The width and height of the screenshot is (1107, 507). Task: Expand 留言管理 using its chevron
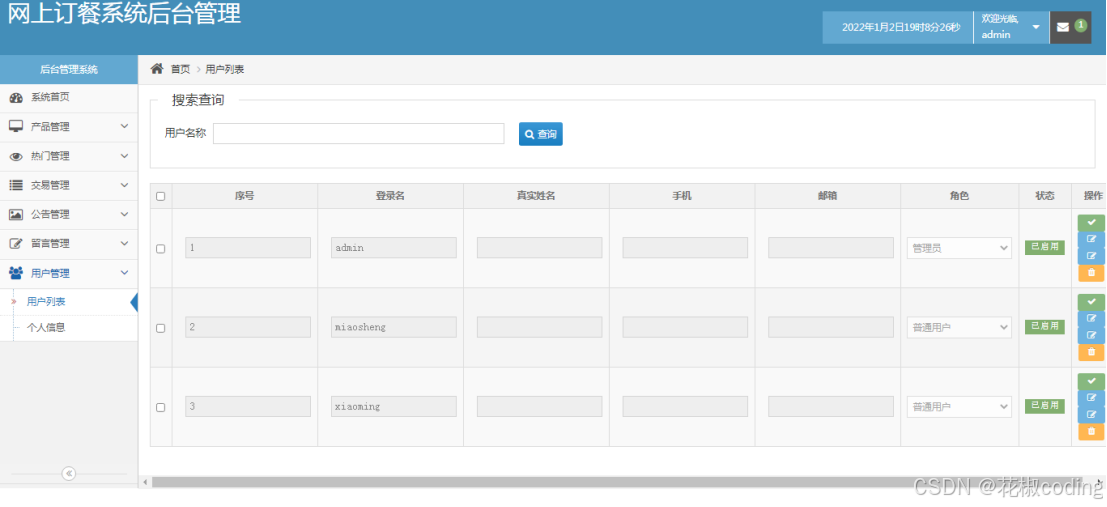[124, 244]
